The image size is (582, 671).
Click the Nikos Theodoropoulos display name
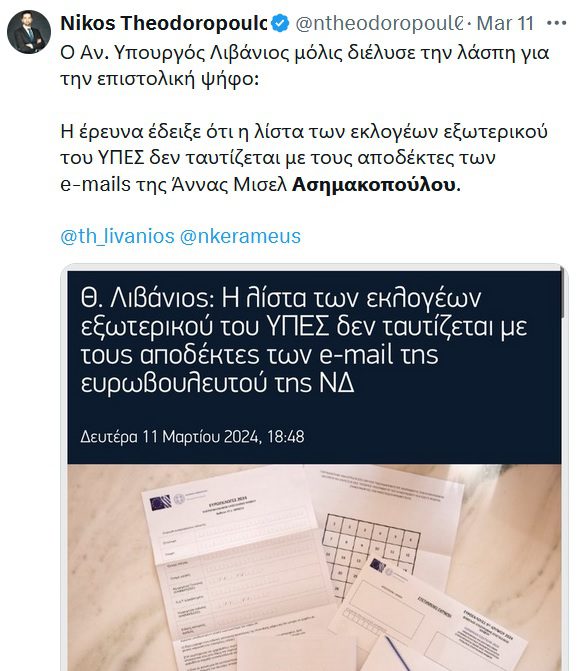point(163,23)
